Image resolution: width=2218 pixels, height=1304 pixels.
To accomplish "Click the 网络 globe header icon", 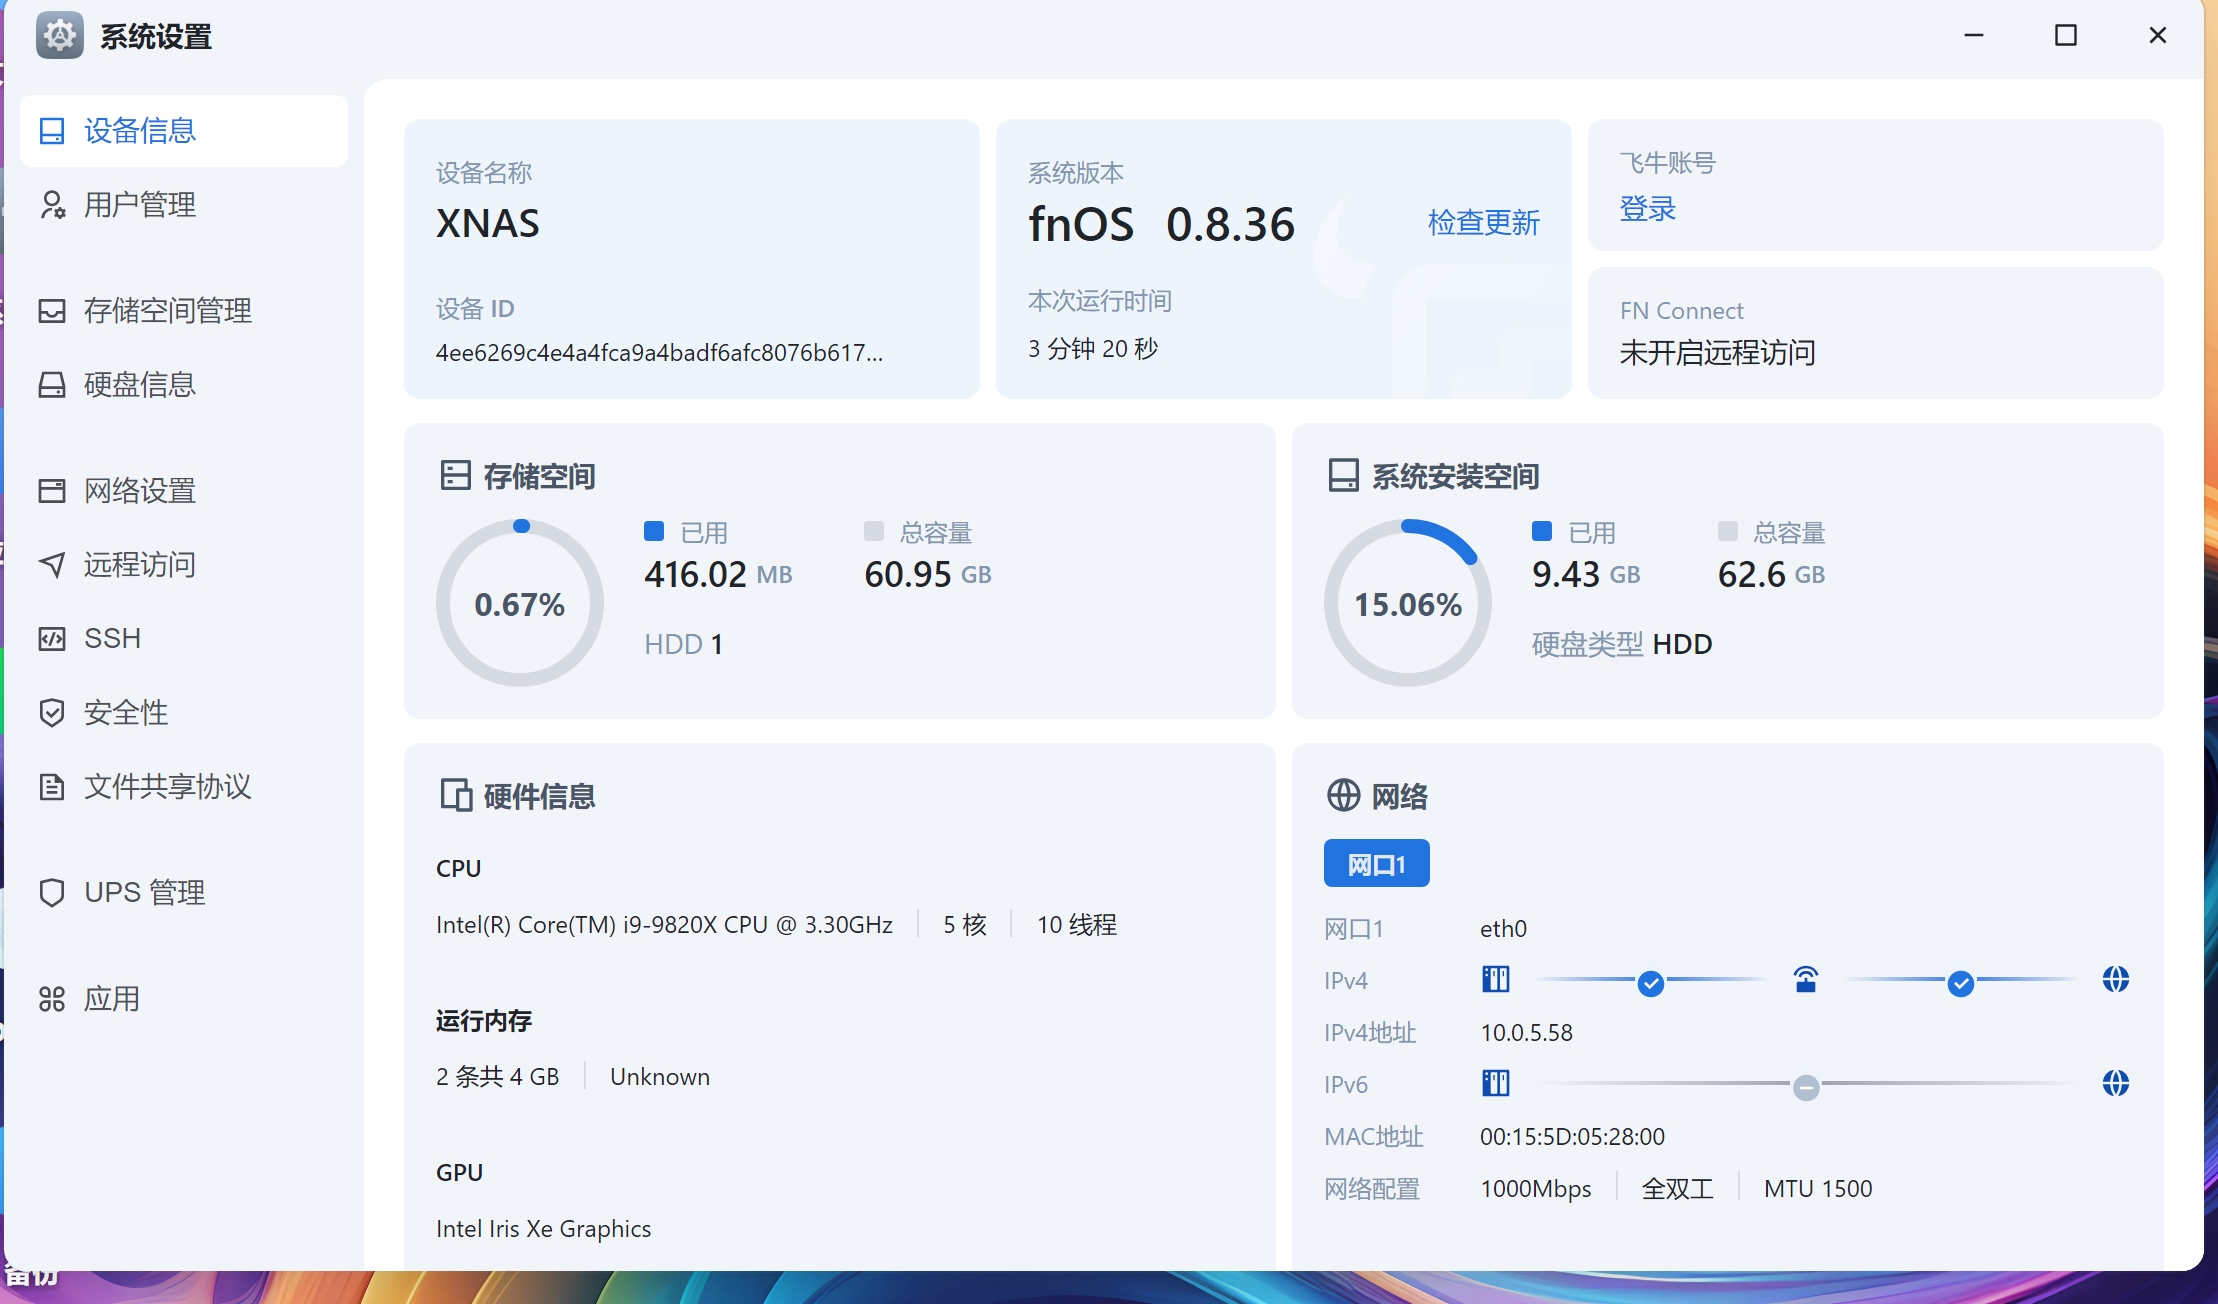I will [1343, 795].
